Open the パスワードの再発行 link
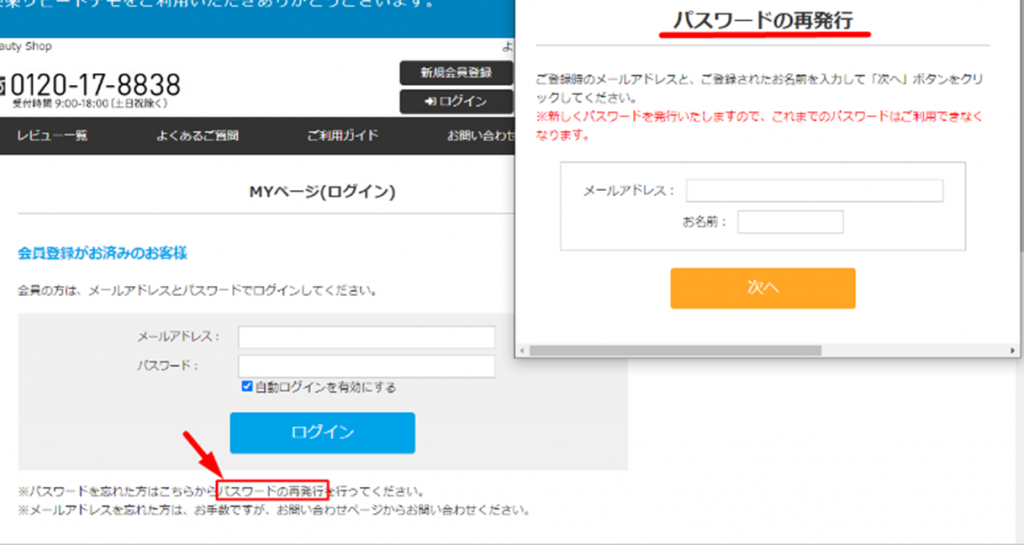 [272, 492]
